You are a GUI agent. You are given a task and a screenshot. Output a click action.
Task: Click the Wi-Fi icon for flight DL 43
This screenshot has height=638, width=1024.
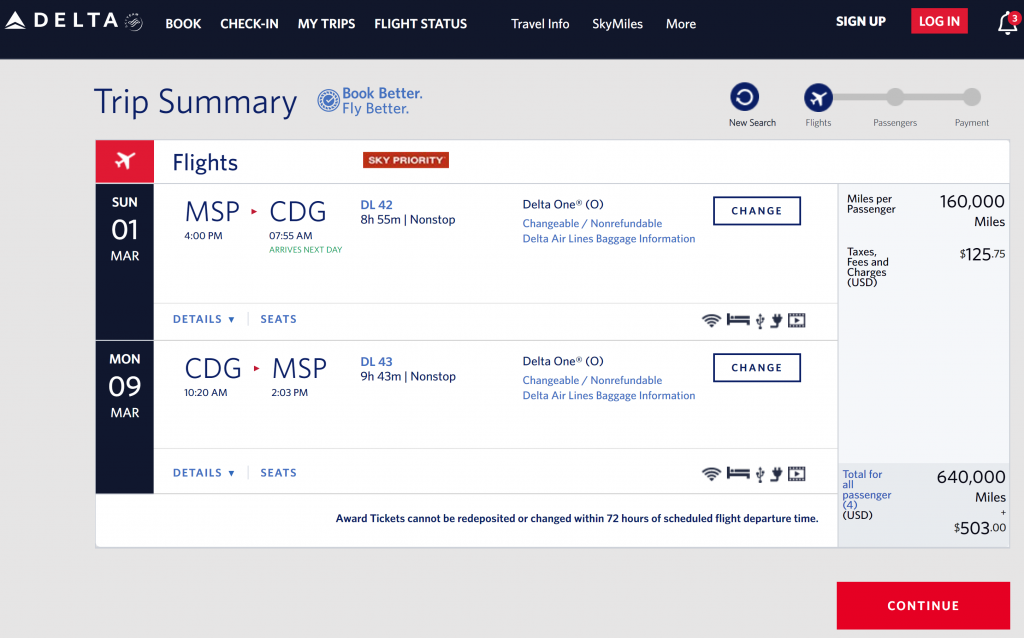coord(711,473)
